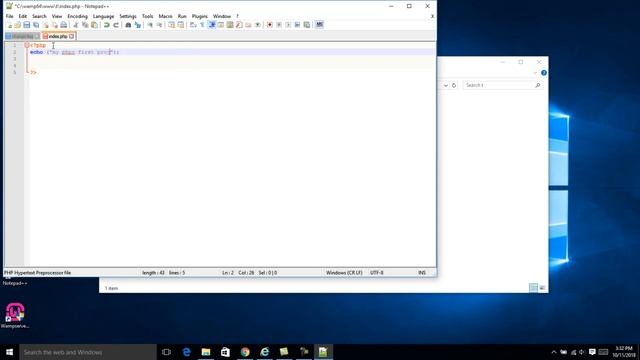This screenshot has width=640, height=360.
Task: Click the Windows Start button
Action: pos(9,352)
